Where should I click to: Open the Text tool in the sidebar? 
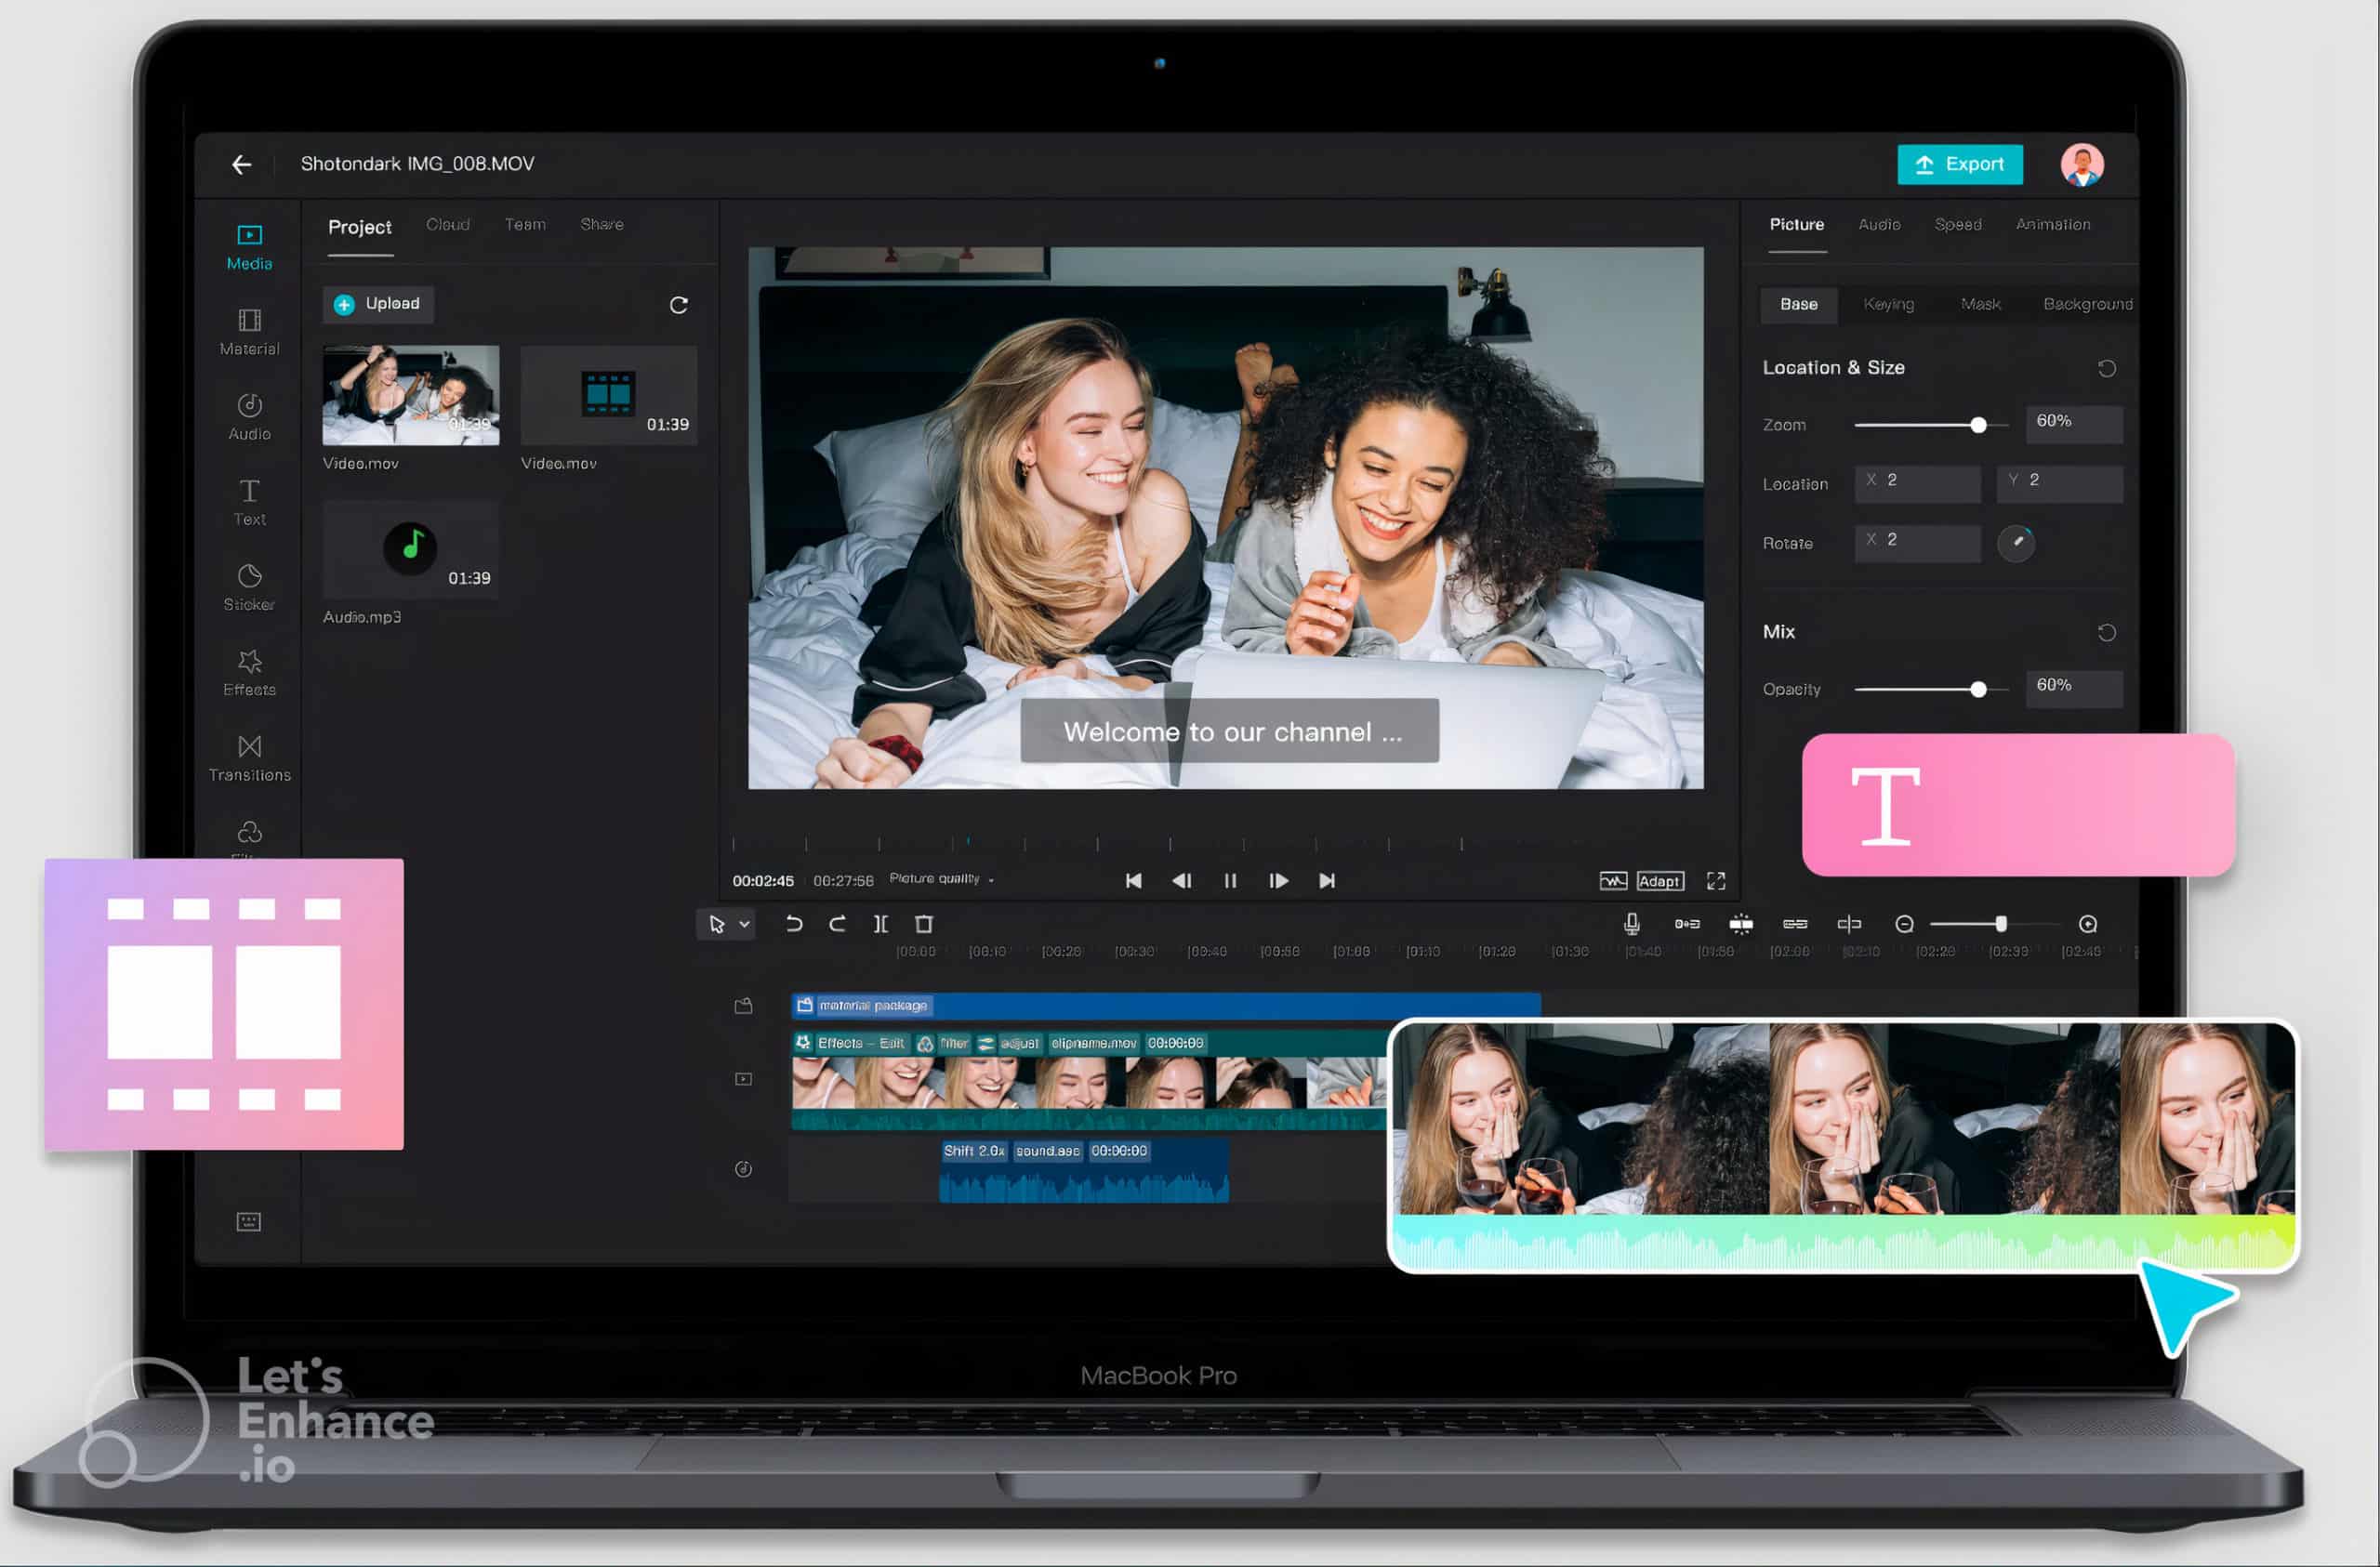pyautogui.click(x=249, y=502)
